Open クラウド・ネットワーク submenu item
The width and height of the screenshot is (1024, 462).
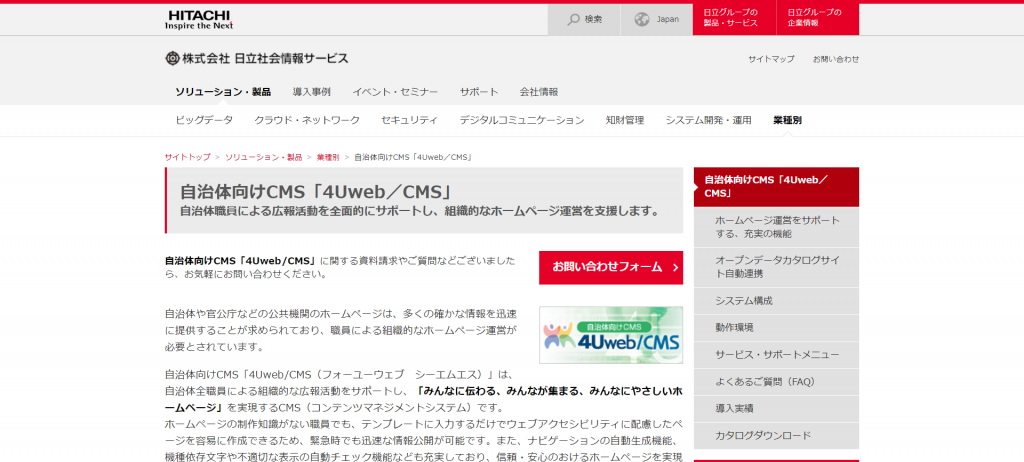click(307, 120)
